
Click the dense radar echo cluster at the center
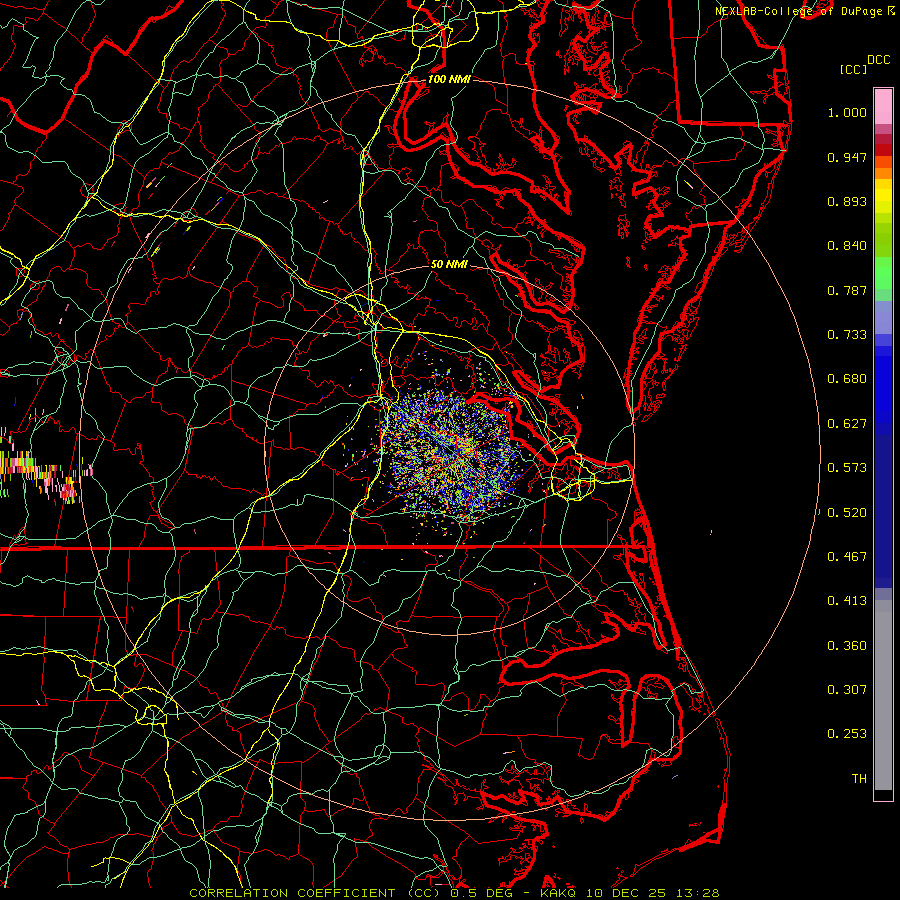(452, 455)
